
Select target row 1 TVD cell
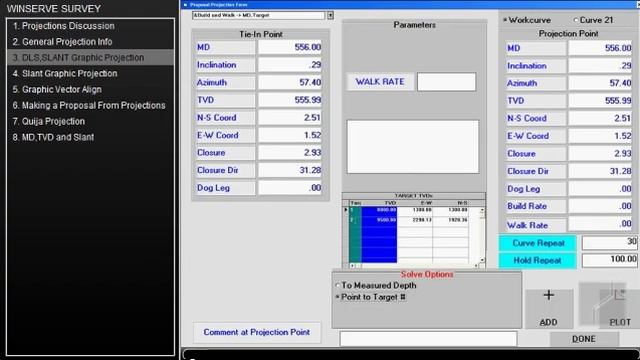[379, 210]
